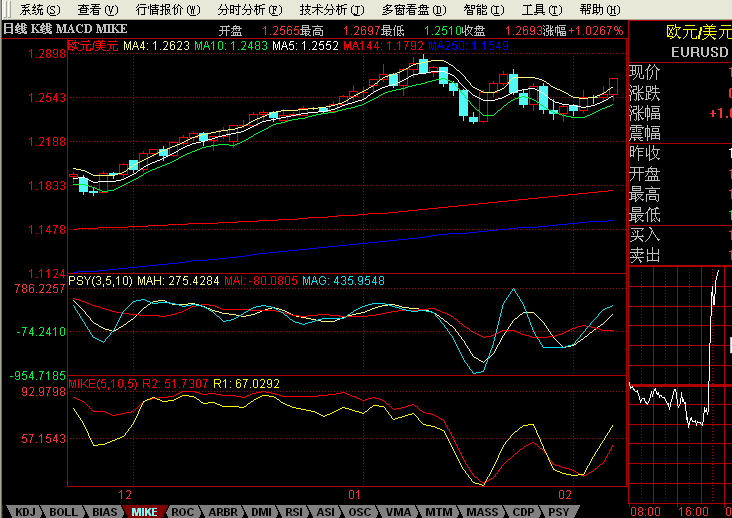Open the 智能(I) menu
The height and width of the screenshot is (518, 732).
[484, 10]
